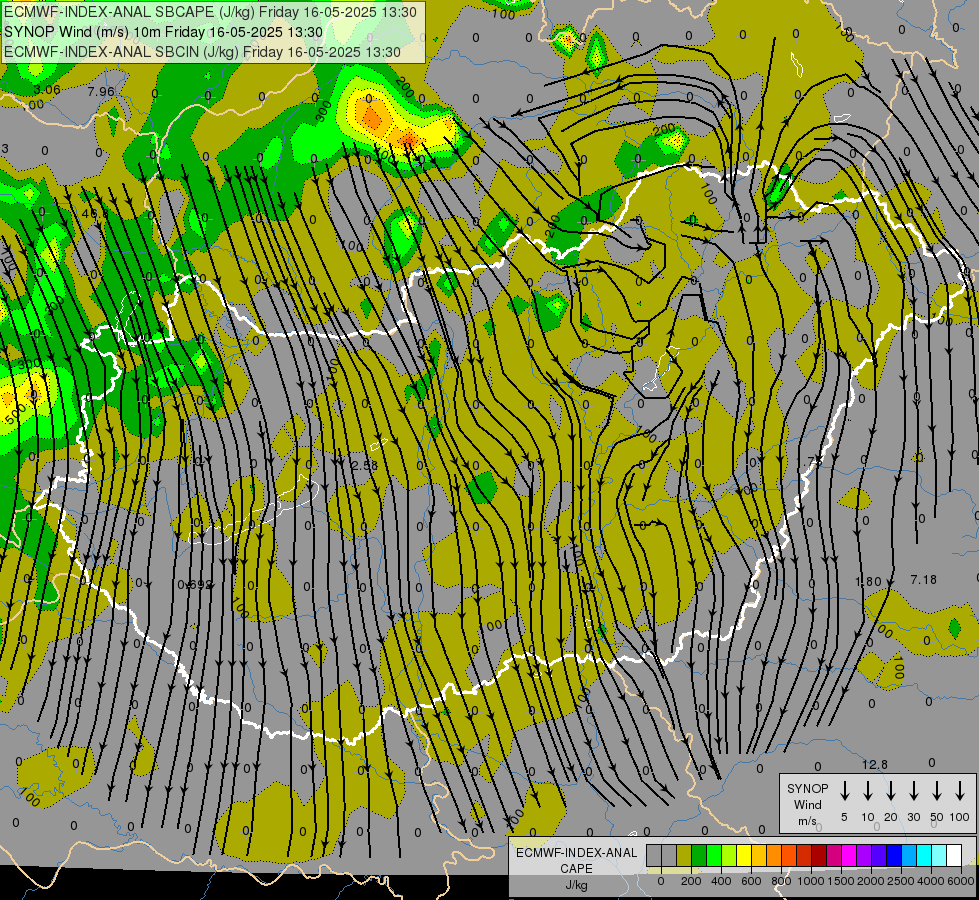Click the 100 m/s wind arrow in legend
Screen dimensions: 979x900
click(x=960, y=791)
